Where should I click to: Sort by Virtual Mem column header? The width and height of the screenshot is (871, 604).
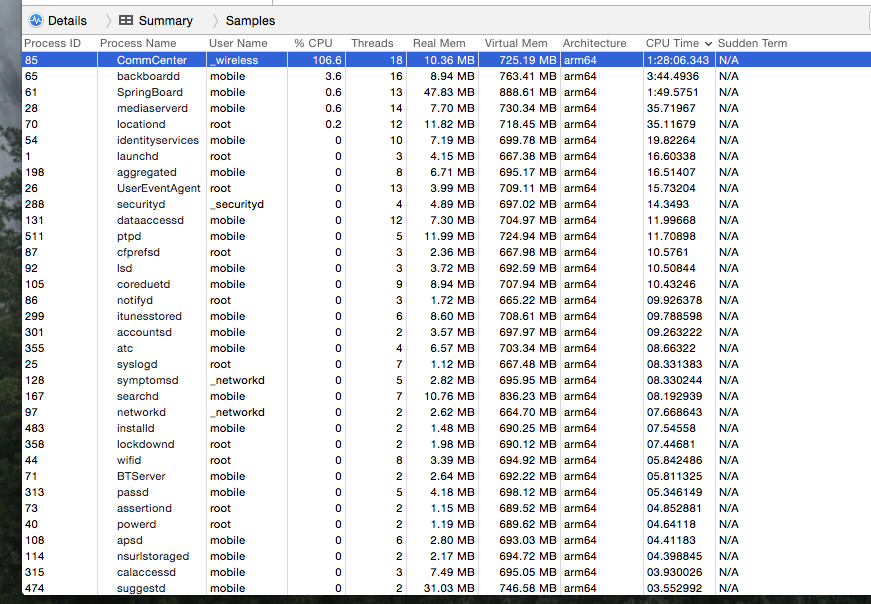coord(515,43)
